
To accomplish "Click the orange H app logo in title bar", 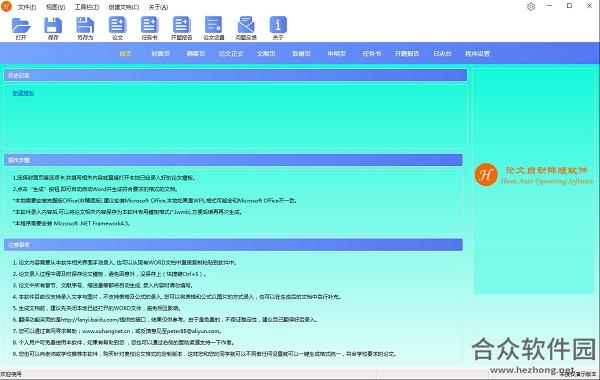I will pos(7,6).
